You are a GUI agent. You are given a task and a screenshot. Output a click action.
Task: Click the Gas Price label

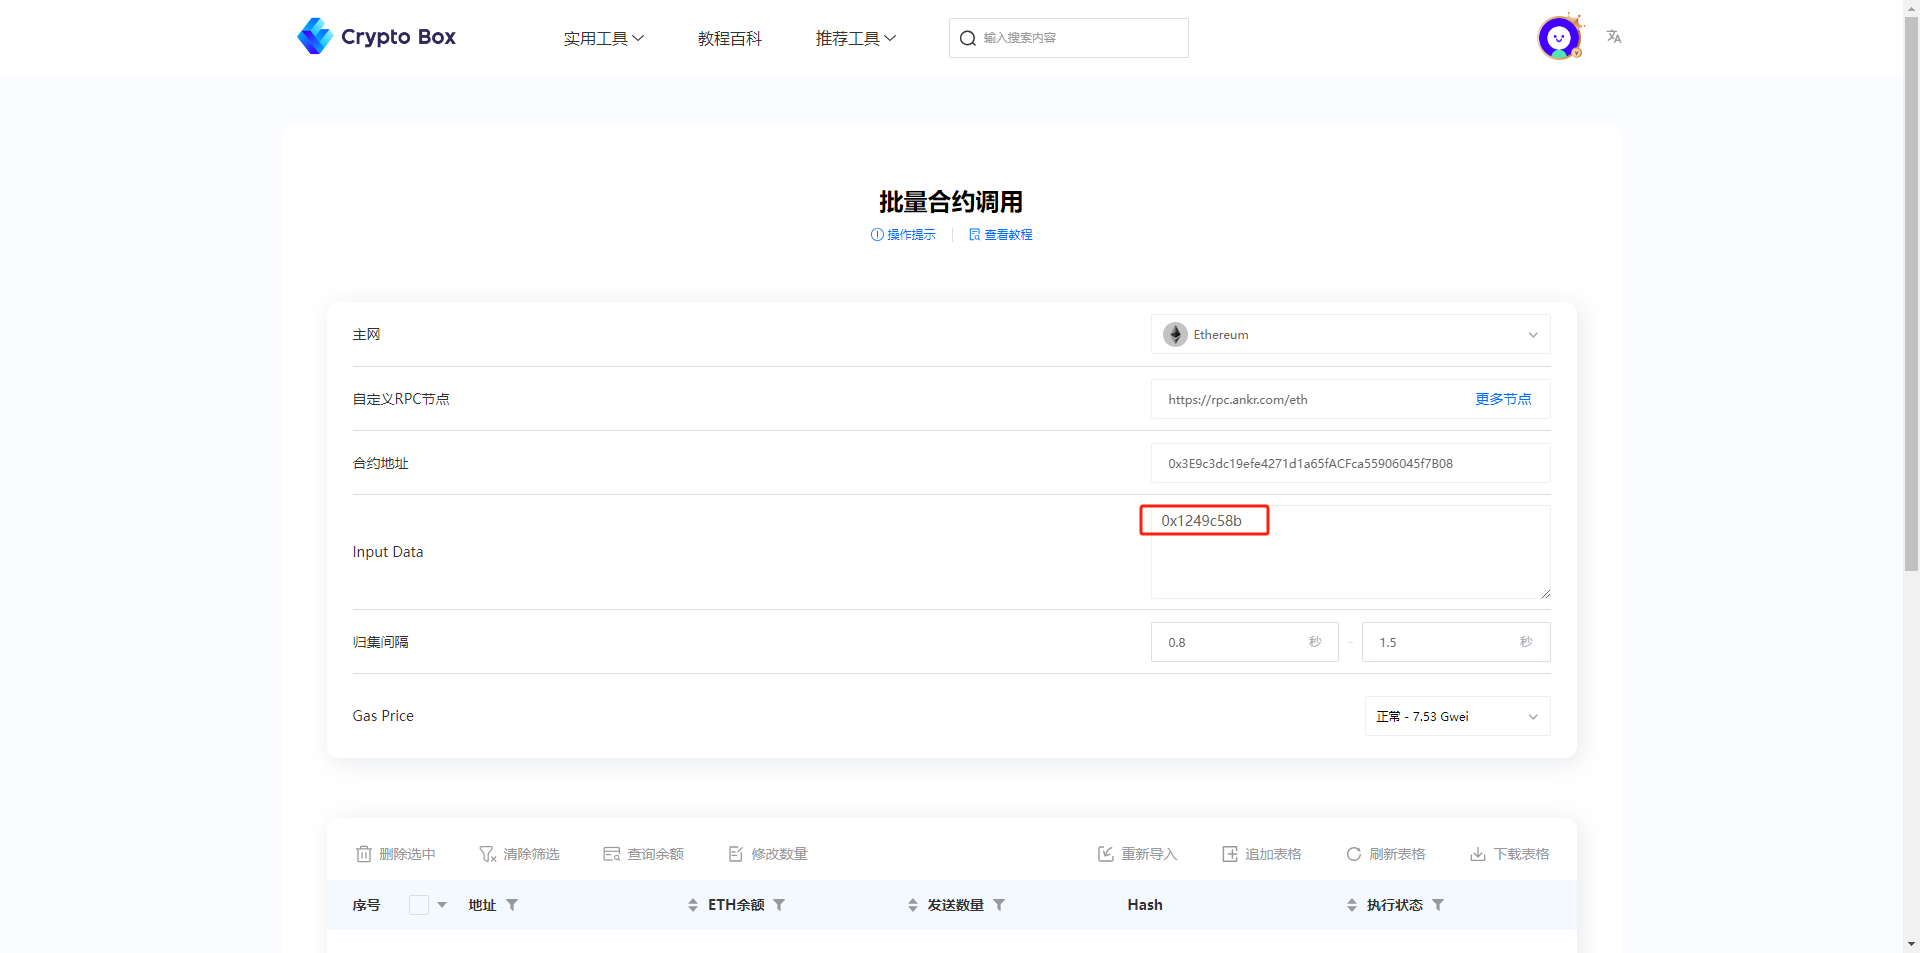383,716
